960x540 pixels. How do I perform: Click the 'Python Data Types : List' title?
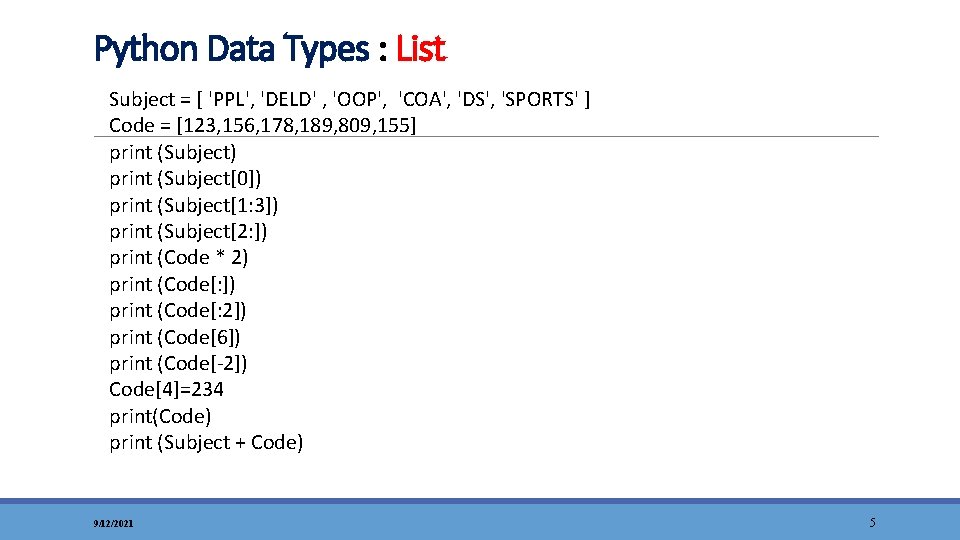point(270,49)
